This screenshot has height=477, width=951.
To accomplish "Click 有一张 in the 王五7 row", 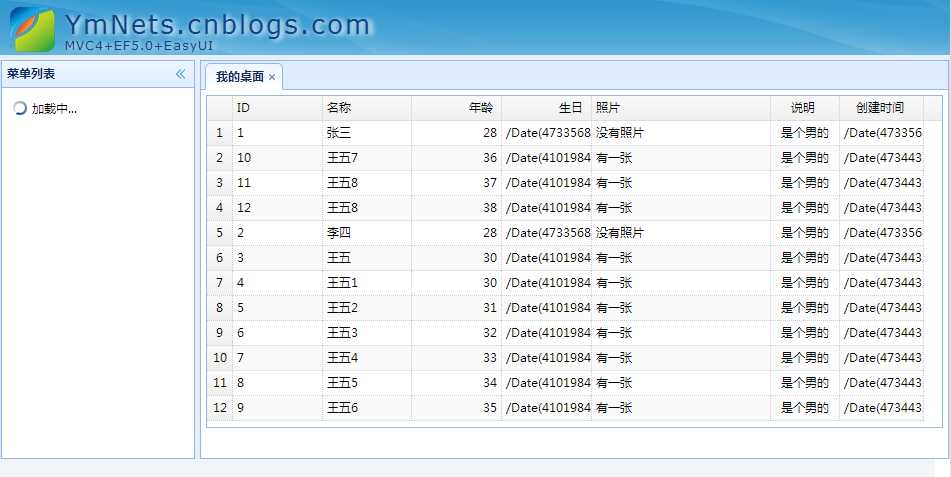I will pos(680,158).
